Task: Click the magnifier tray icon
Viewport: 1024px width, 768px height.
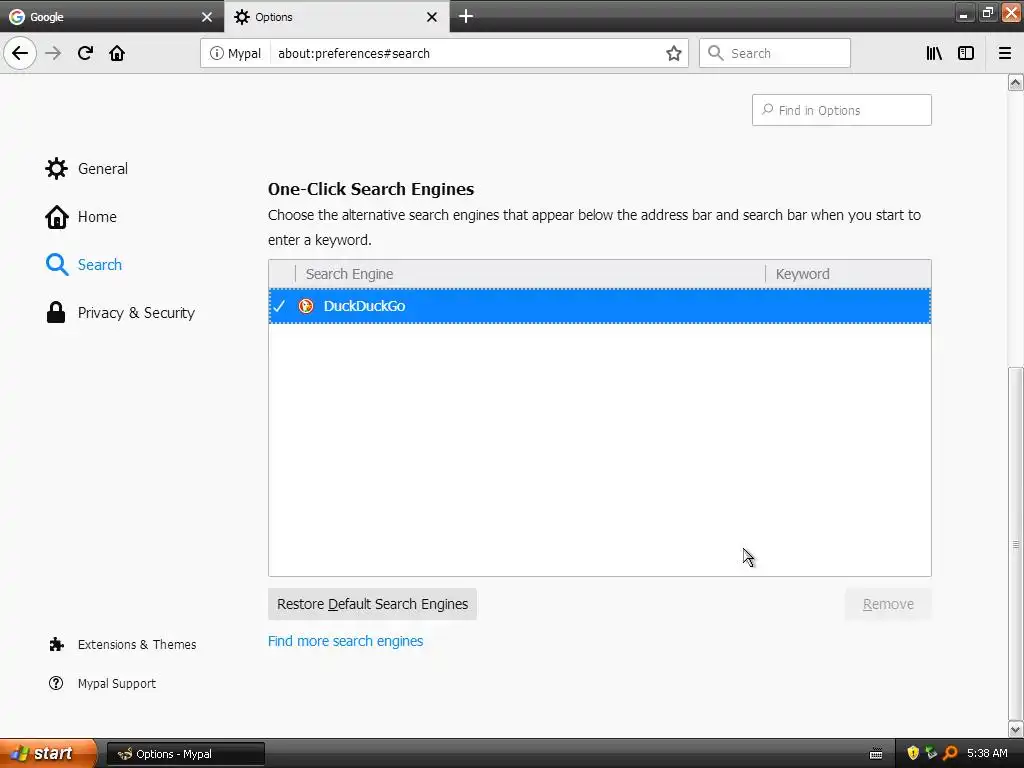Action: tap(950, 754)
